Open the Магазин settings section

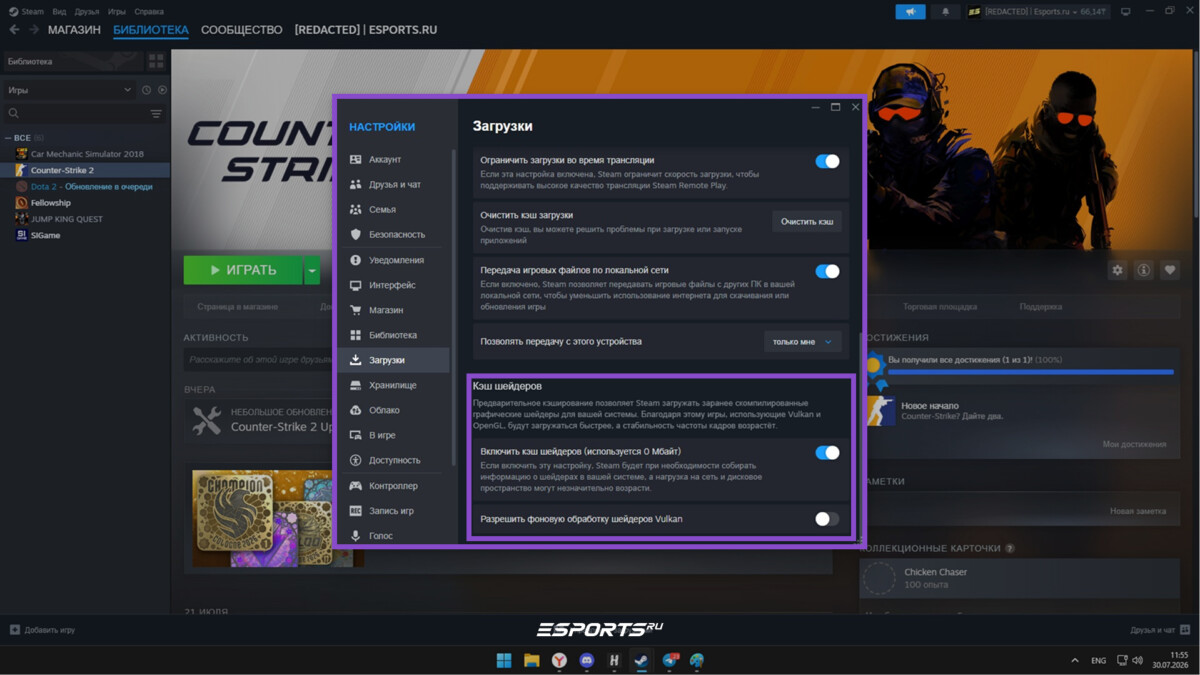click(x=394, y=310)
